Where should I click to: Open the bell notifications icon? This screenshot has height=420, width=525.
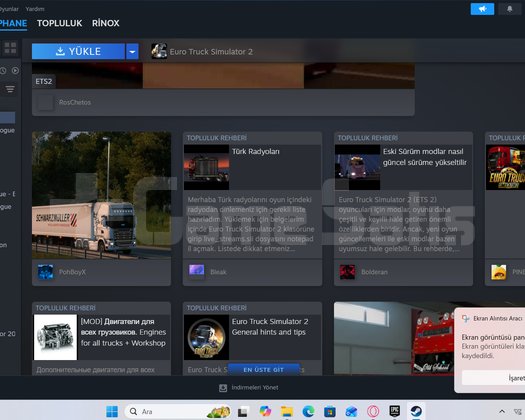[510, 9]
